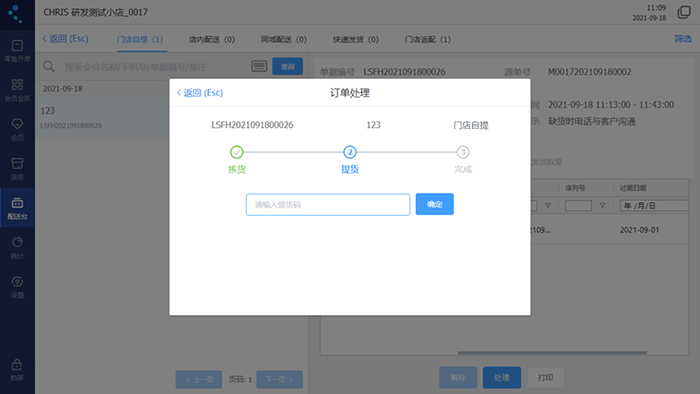The height and width of the screenshot is (394, 700).
Task: Click the 过期日期 column header
Action: point(633,188)
